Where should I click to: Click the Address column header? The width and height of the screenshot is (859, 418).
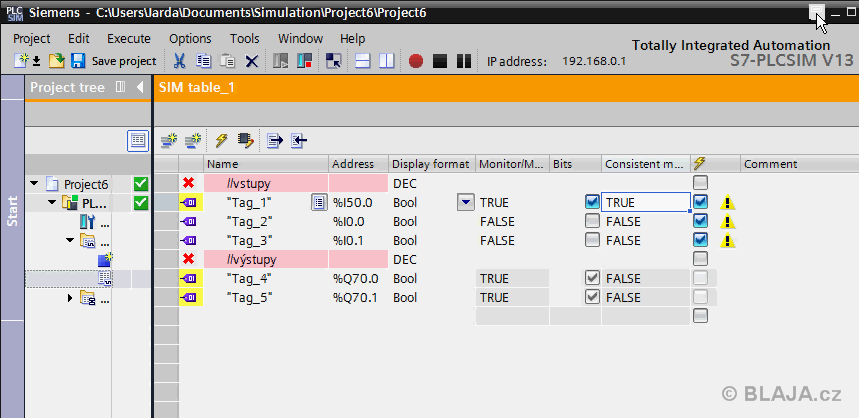(359, 164)
